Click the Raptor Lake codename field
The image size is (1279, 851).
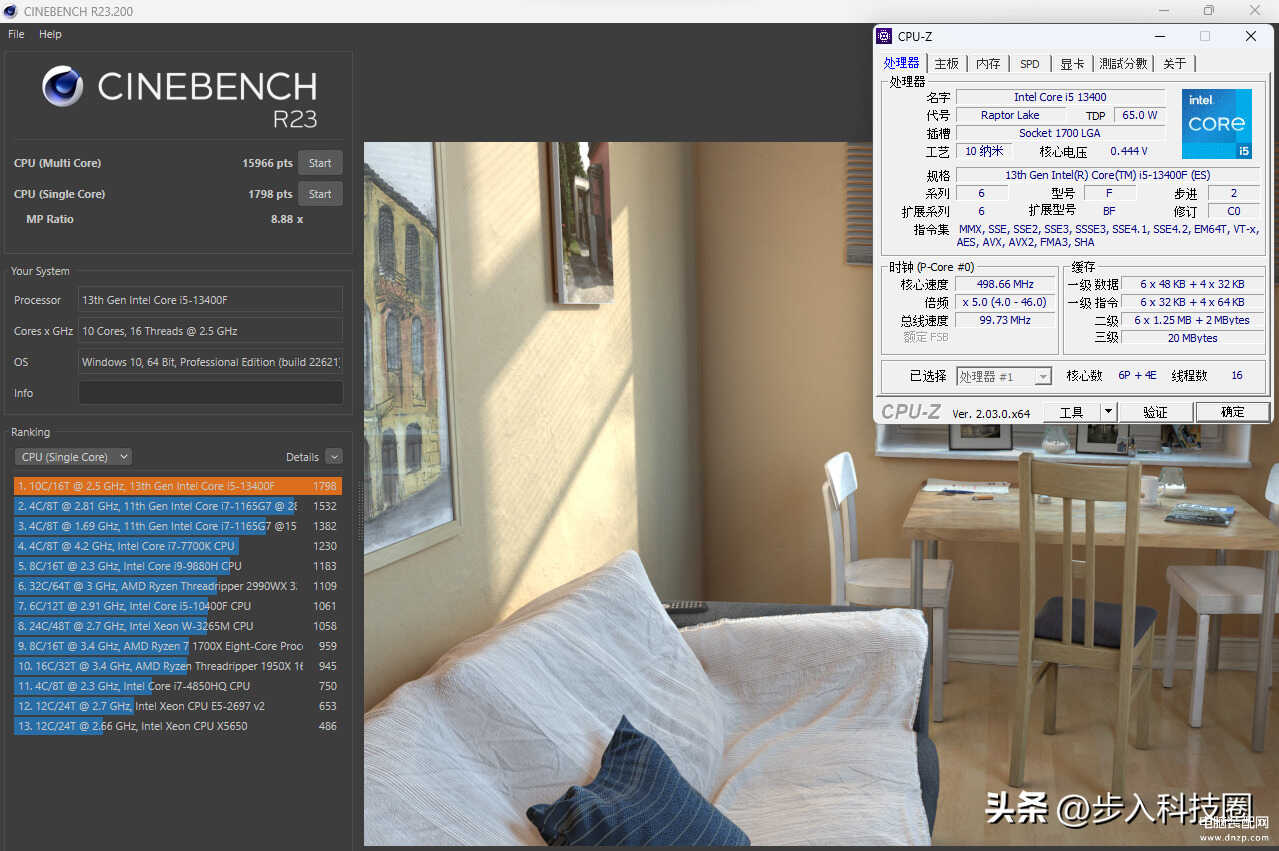[x=1010, y=115]
